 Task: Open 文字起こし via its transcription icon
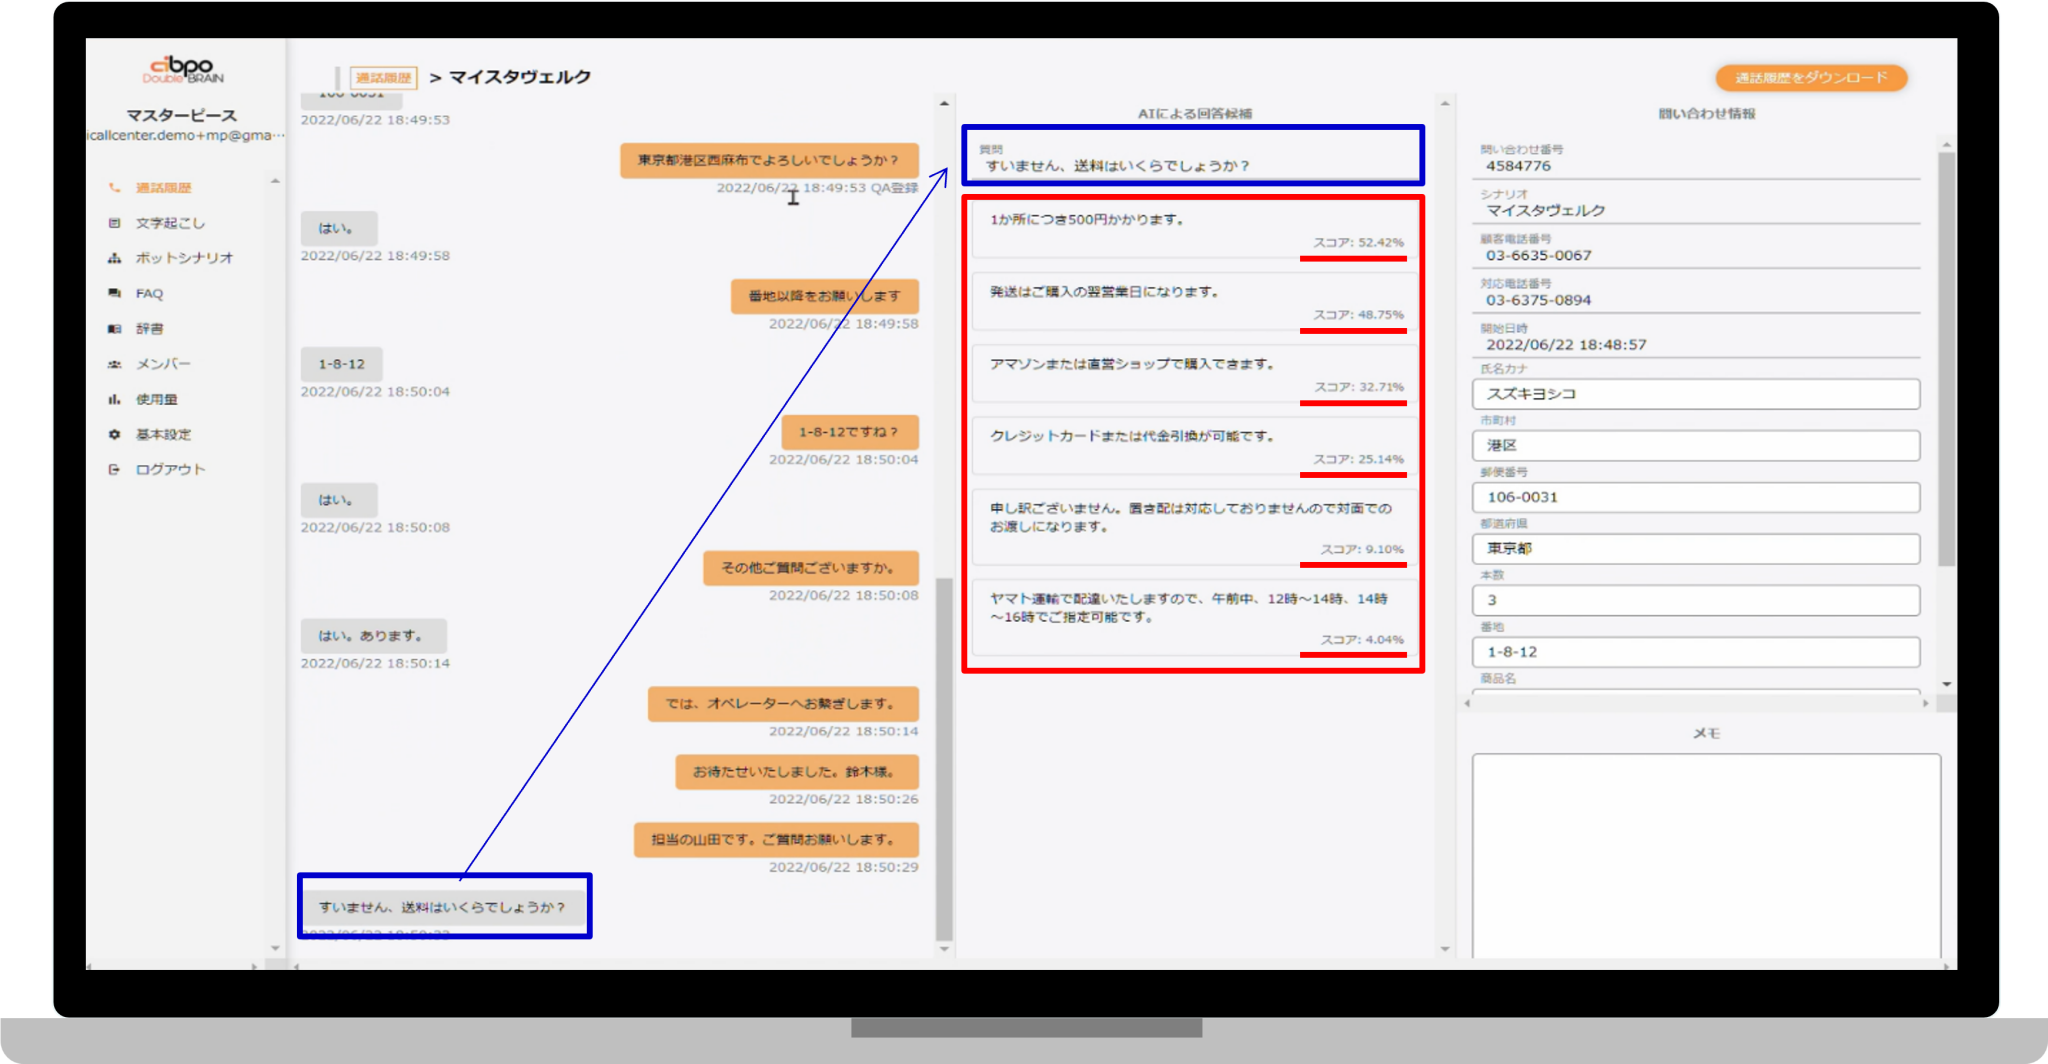pyautogui.click(x=115, y=223)
